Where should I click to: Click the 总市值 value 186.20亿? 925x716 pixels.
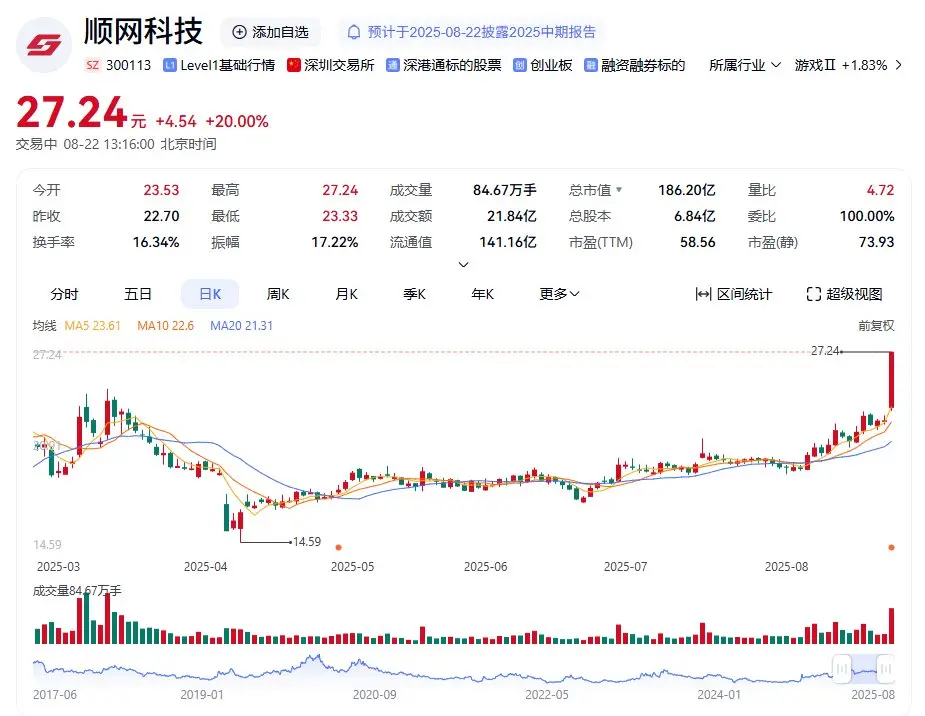pos(687,190)
